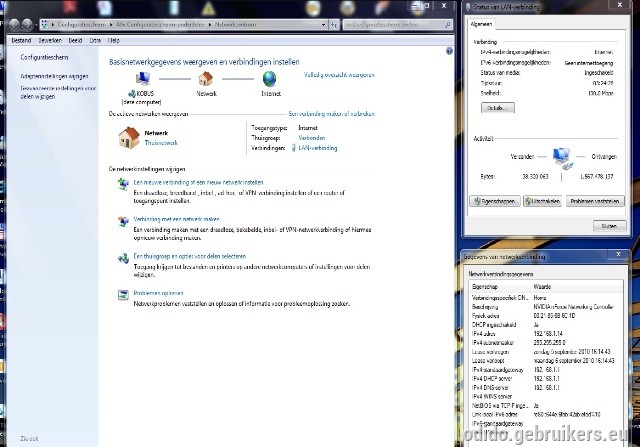Click the Eigenschappen button
This screenshot has height=447, width=640.
pyautogui.click(x=495, y=201)
